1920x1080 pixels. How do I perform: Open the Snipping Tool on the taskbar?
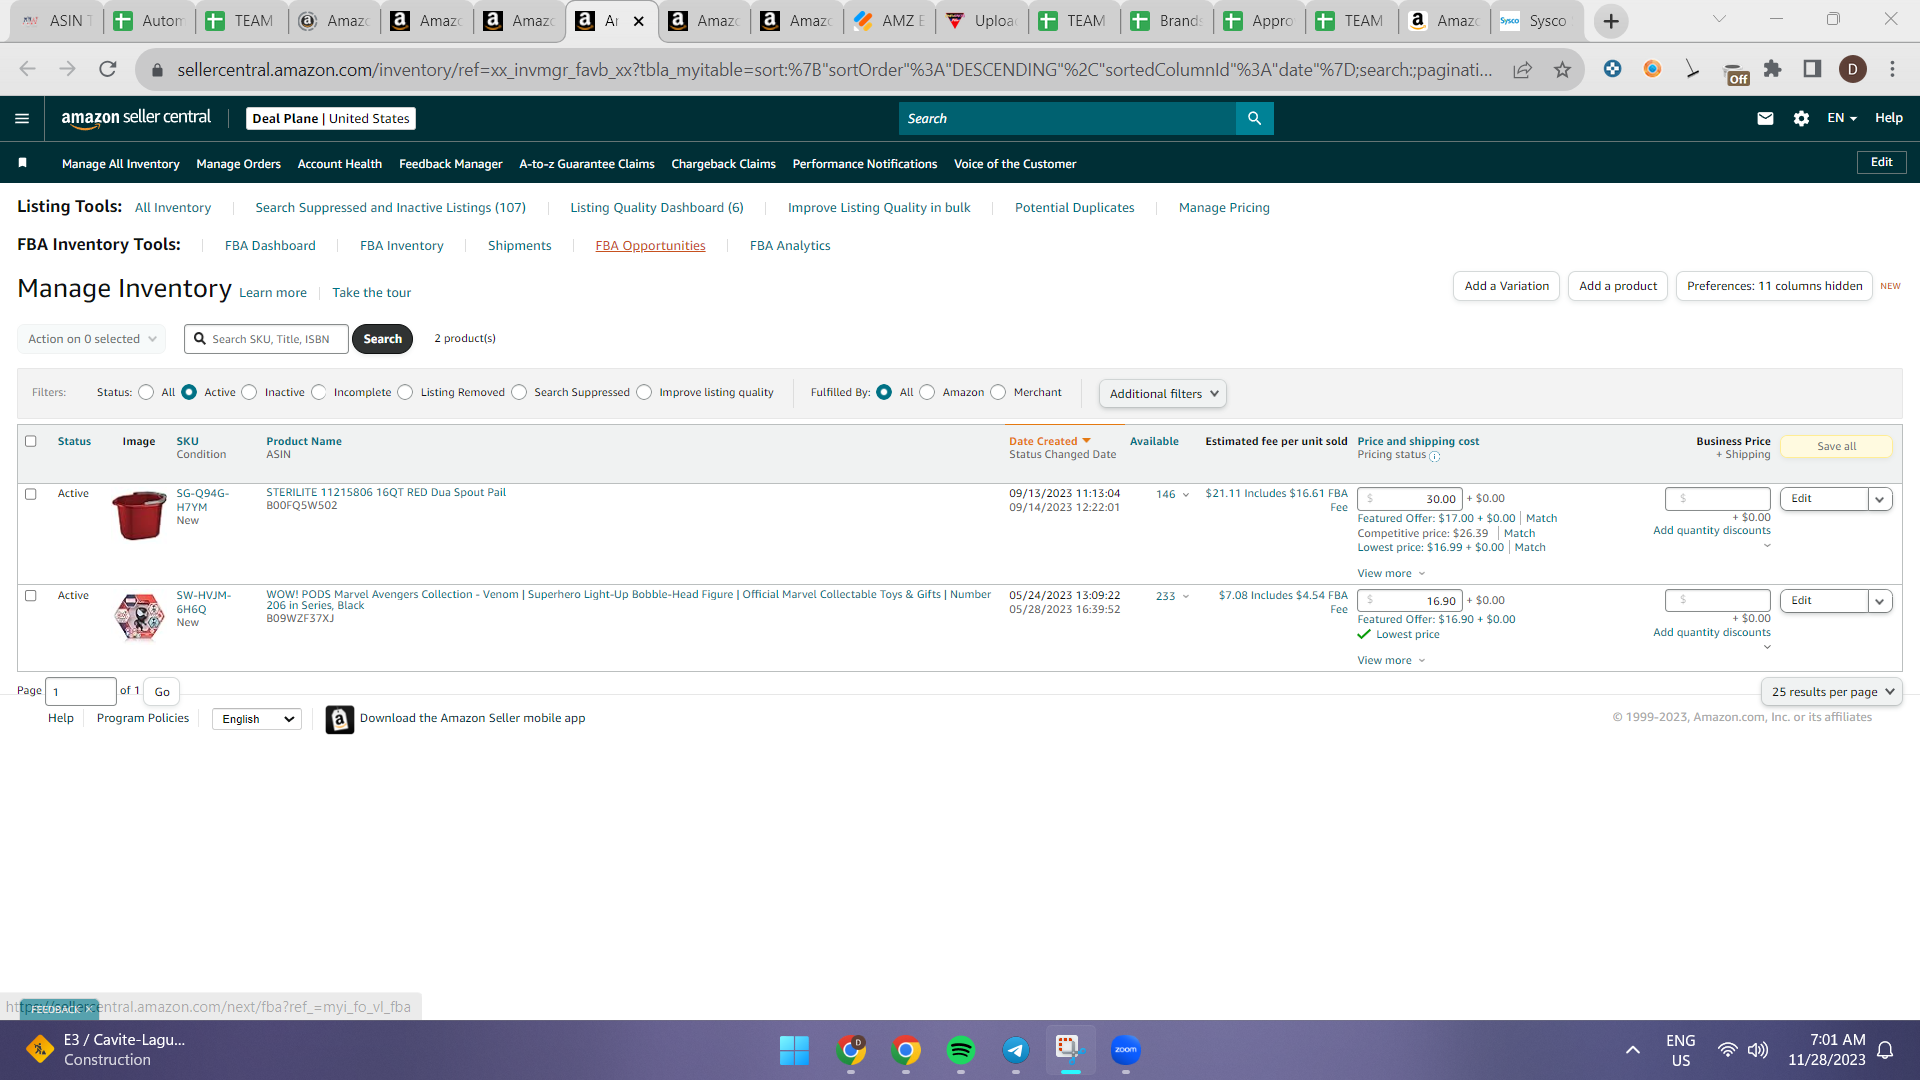point(1070,1050)
